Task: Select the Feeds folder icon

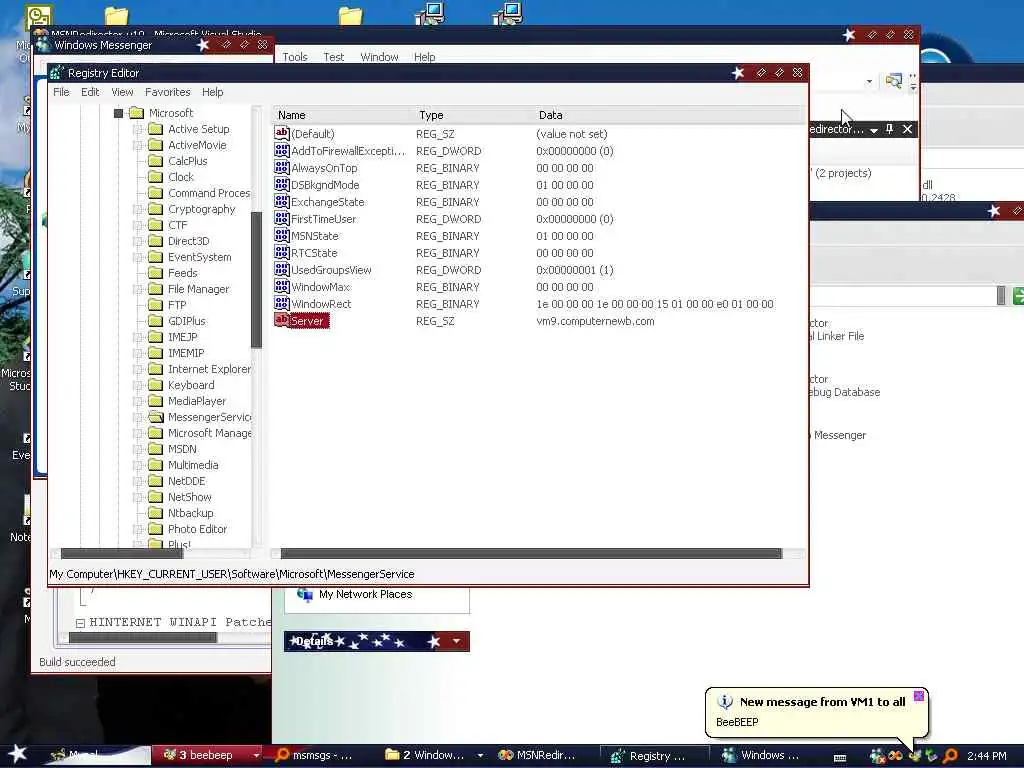Action: point(155,273)
